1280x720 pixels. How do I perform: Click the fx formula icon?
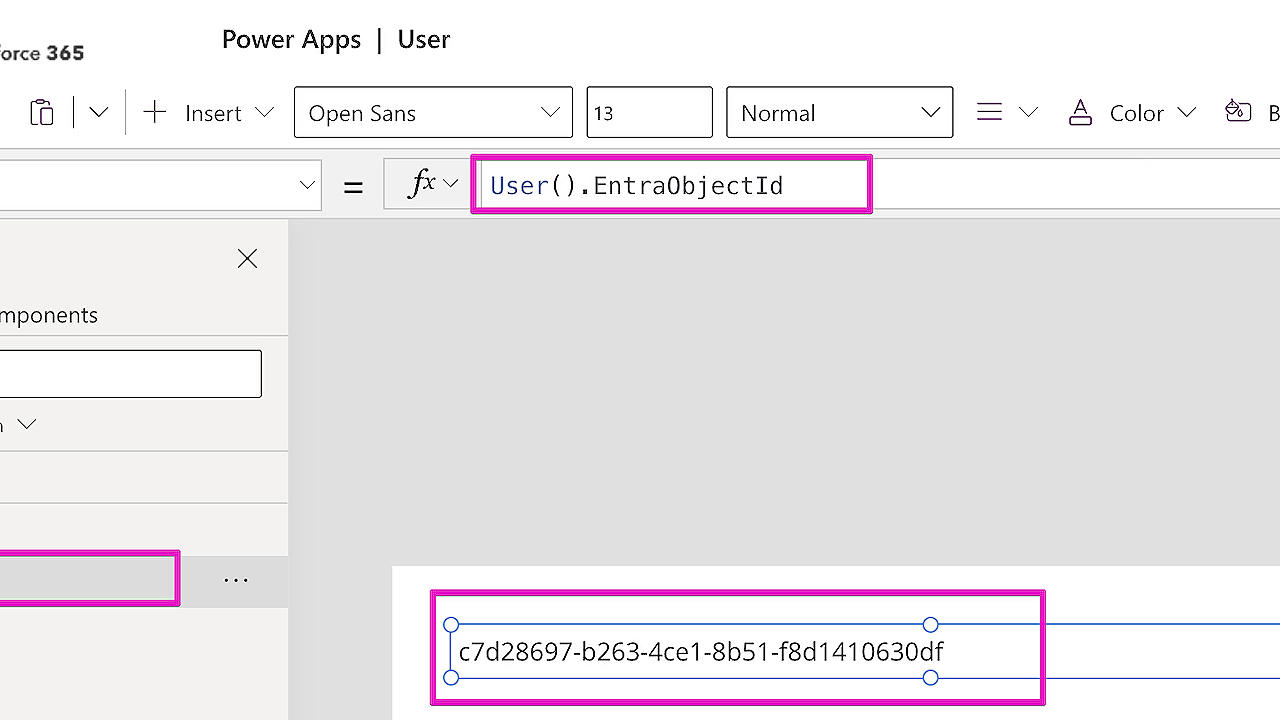(x=425, y=183)
